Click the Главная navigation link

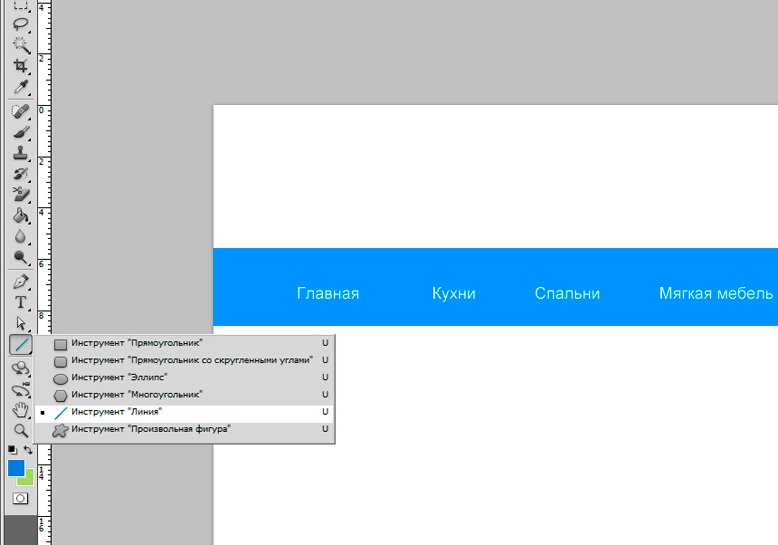click(328, 293)
